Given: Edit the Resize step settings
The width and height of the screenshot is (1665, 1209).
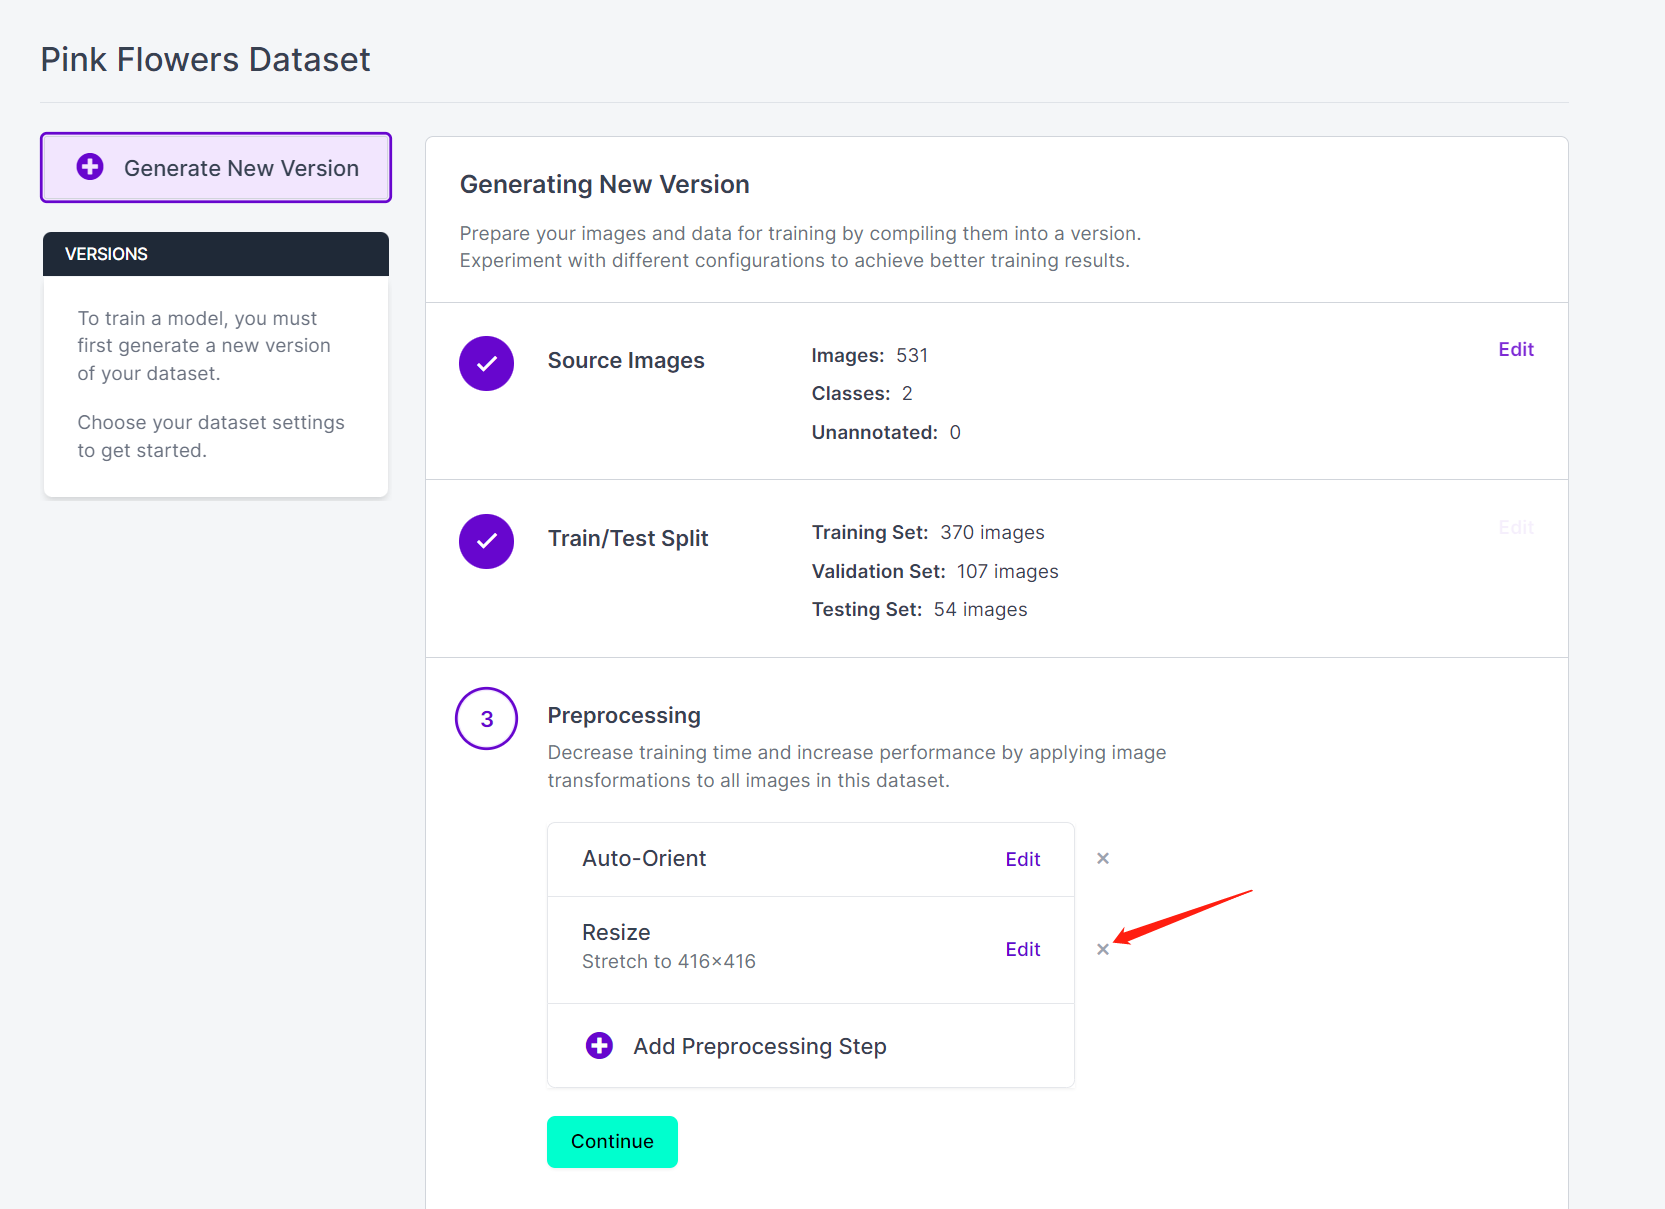Looking at the screenshot, I should pos(1023,949).
